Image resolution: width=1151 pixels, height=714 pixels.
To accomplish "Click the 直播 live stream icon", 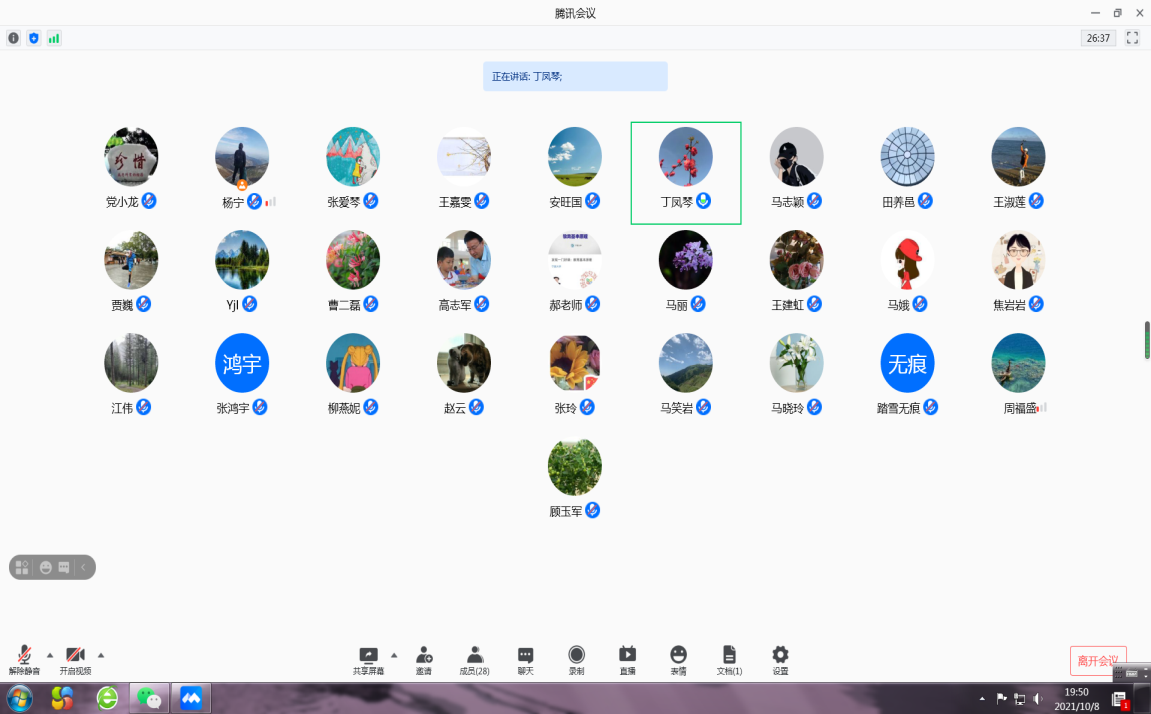I will [627, 656].
